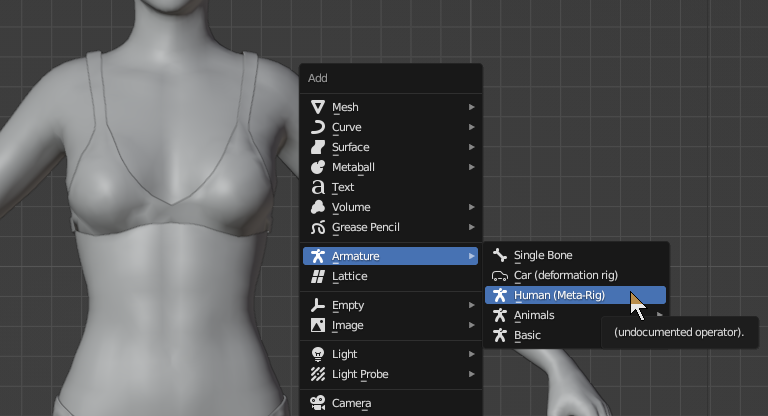Click the Volume cloud icon
The image size is (768, 416).
click(318, 207)
